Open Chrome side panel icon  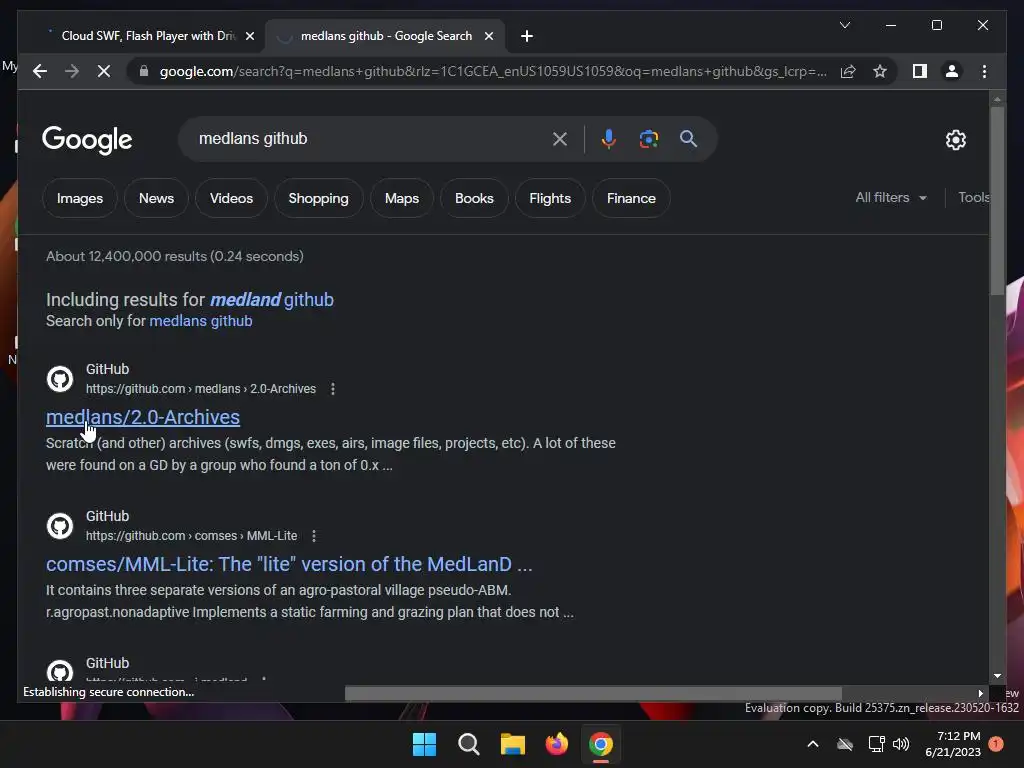pyautogui.click(x=920, y=71)
